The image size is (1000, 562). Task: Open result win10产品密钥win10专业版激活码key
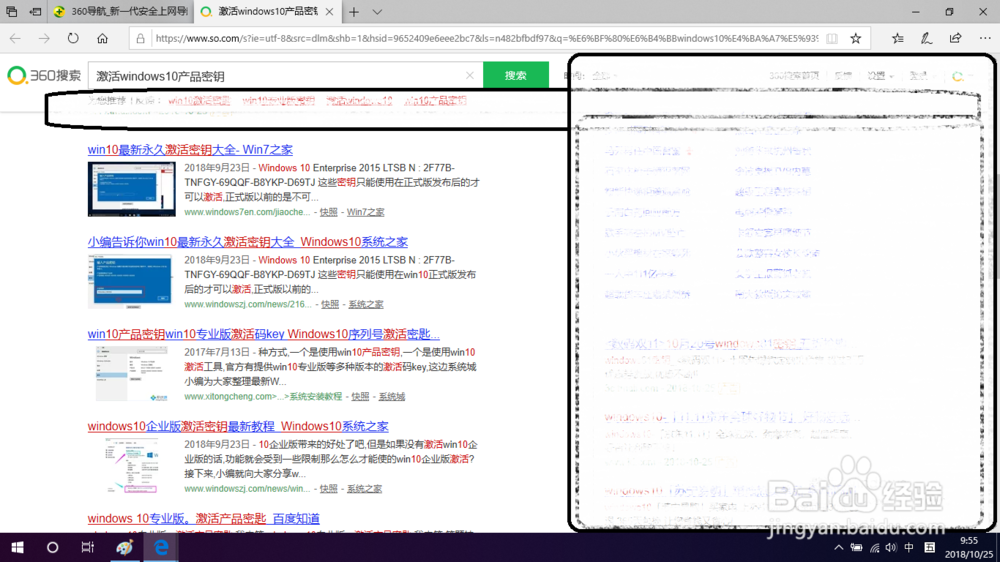263,334
